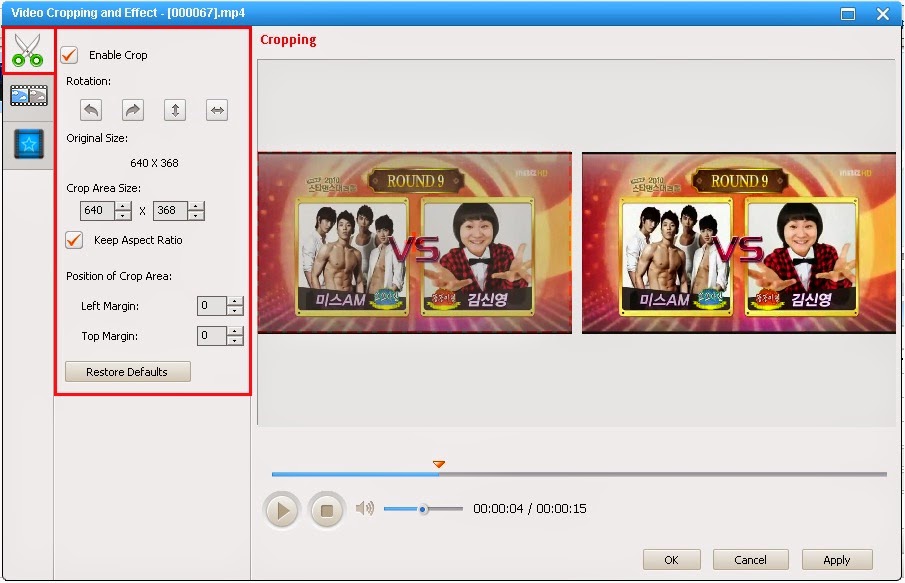This screenshot has width=905, height=583.
Task: Increase Left Margin using its spinner
Action: 235,301
